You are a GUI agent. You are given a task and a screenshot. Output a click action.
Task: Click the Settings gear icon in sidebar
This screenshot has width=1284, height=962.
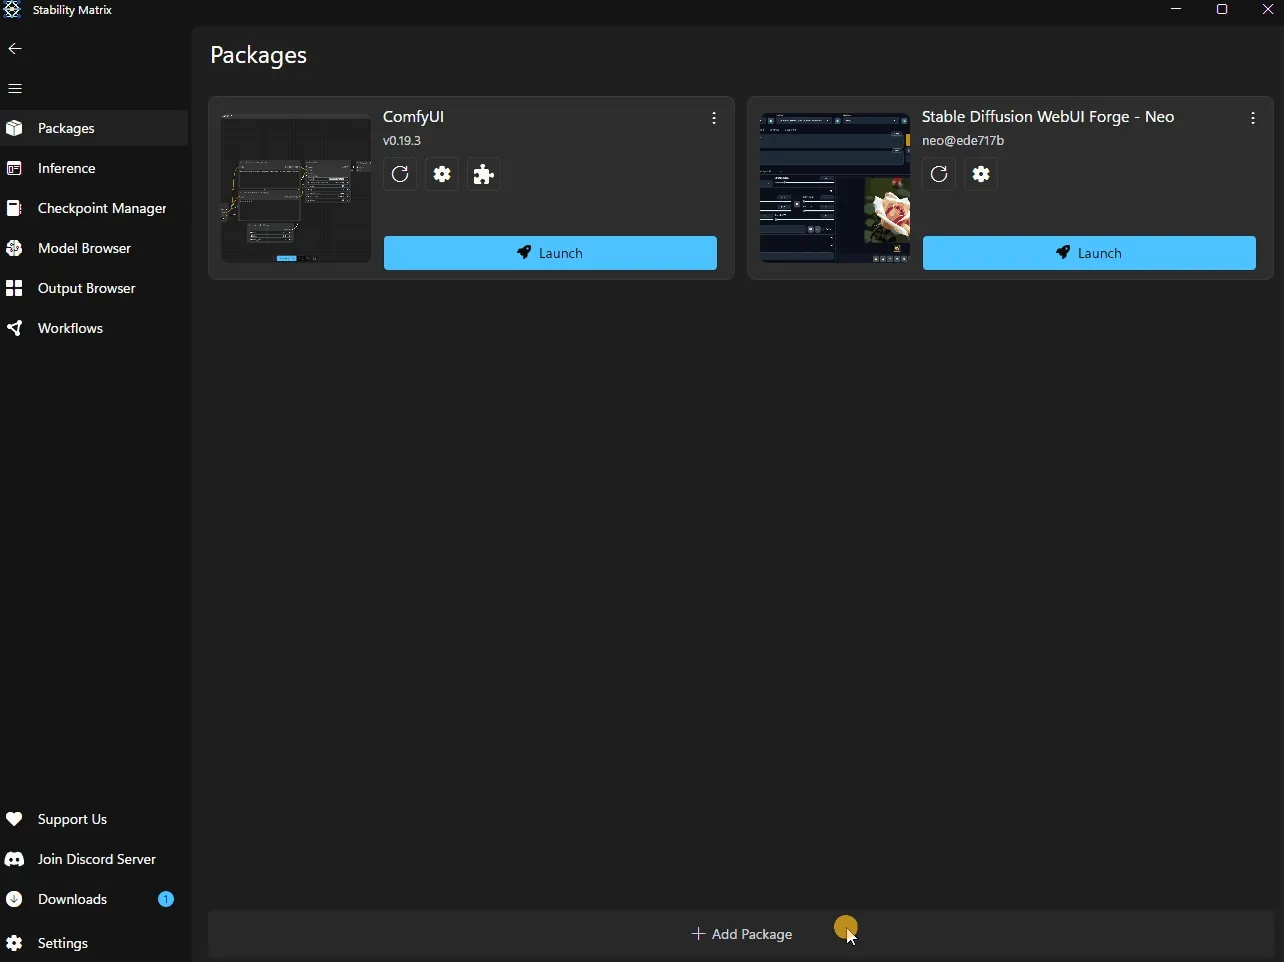(x=14, y=944)
